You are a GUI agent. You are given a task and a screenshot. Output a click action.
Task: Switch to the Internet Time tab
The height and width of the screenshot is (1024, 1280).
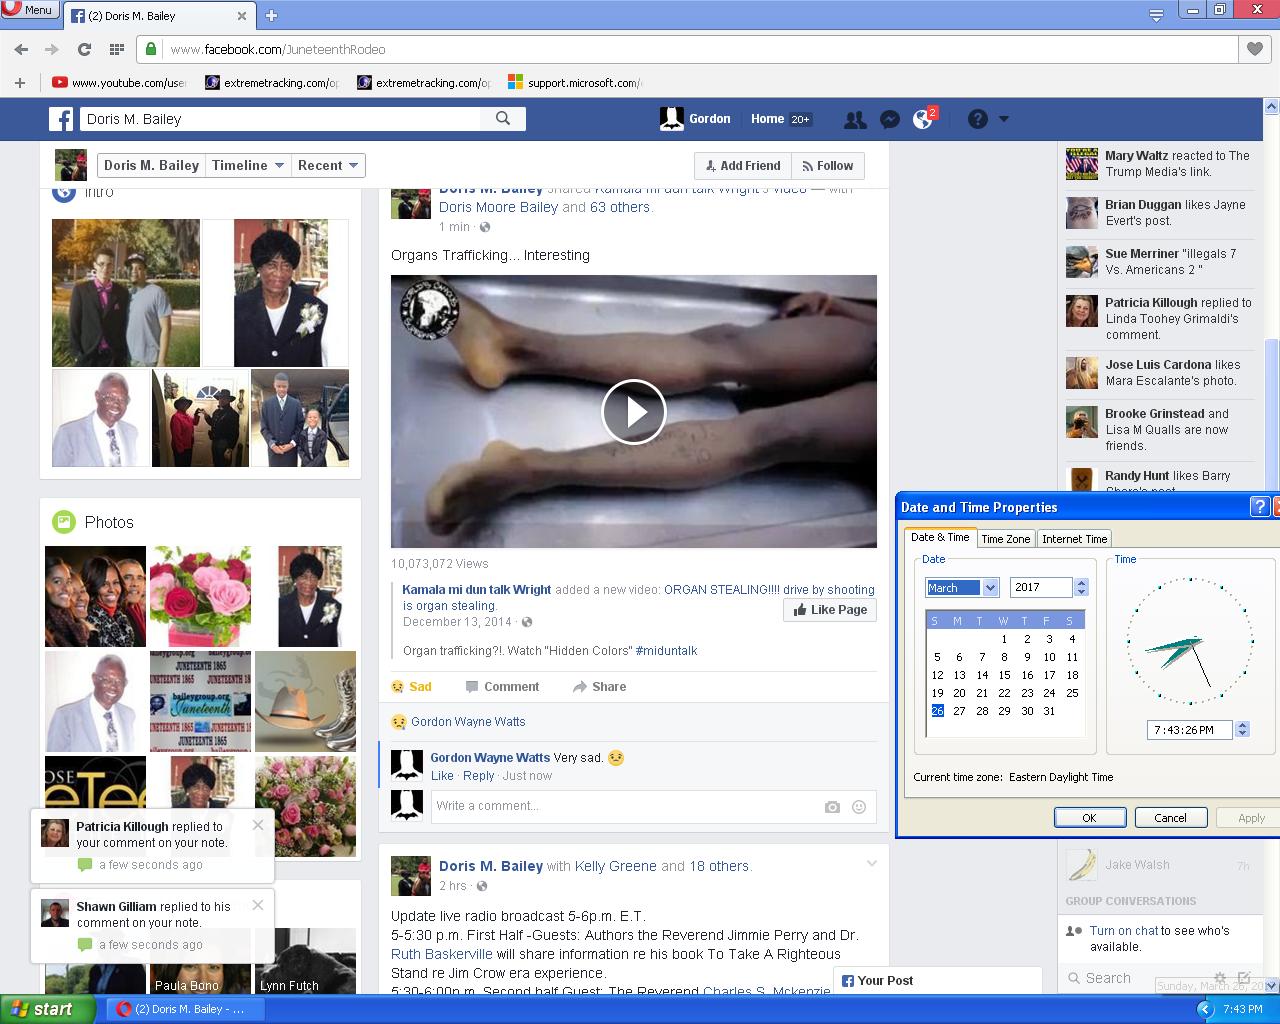pos(1074,539)
